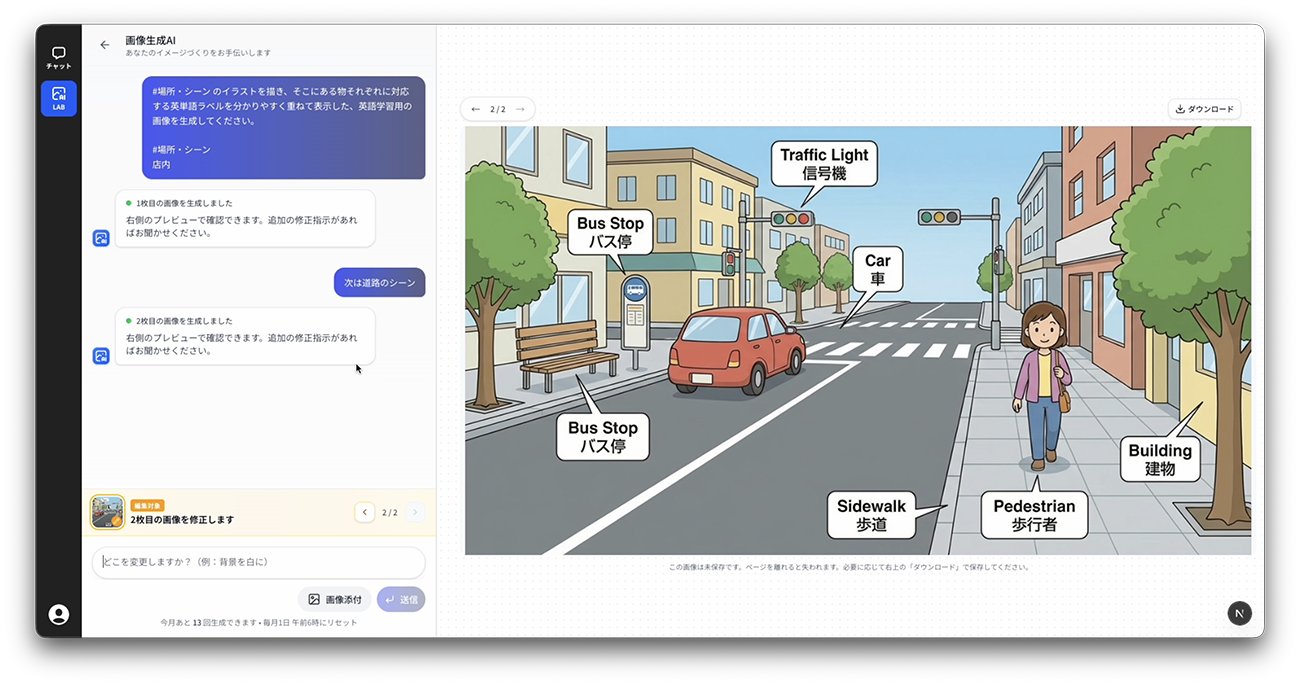The width and height of the screenshot is (1300, 685).
Task: Go to previous image with preview left arrow
Action: coord(476,109)
